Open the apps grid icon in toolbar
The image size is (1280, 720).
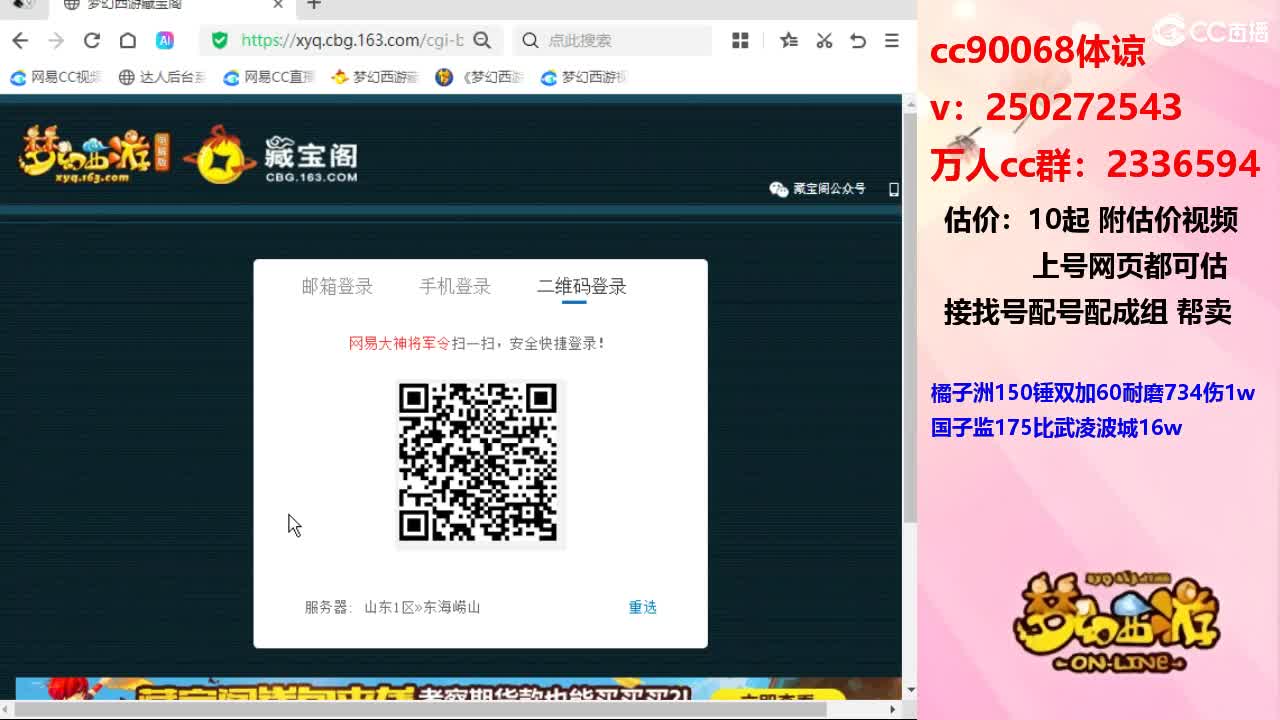740,40
